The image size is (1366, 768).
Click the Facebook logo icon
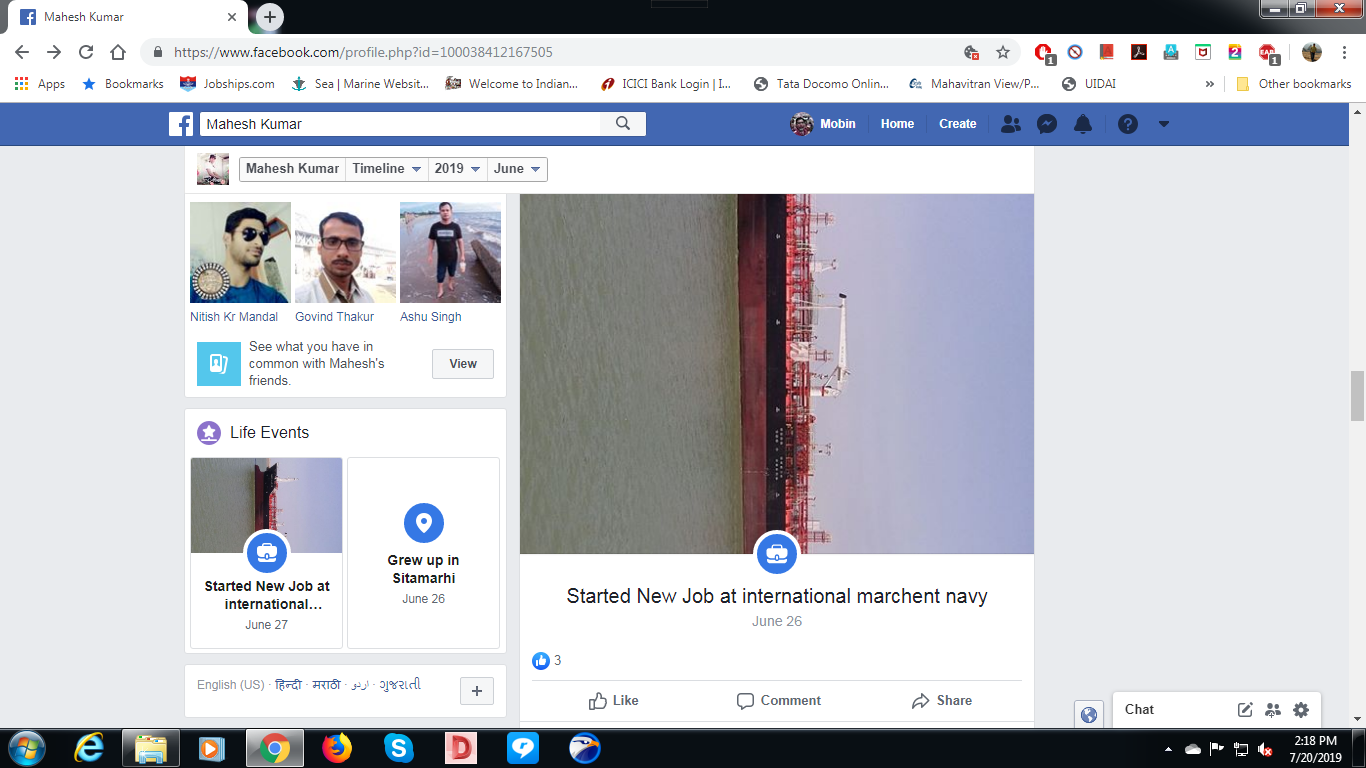click(181, 124)
